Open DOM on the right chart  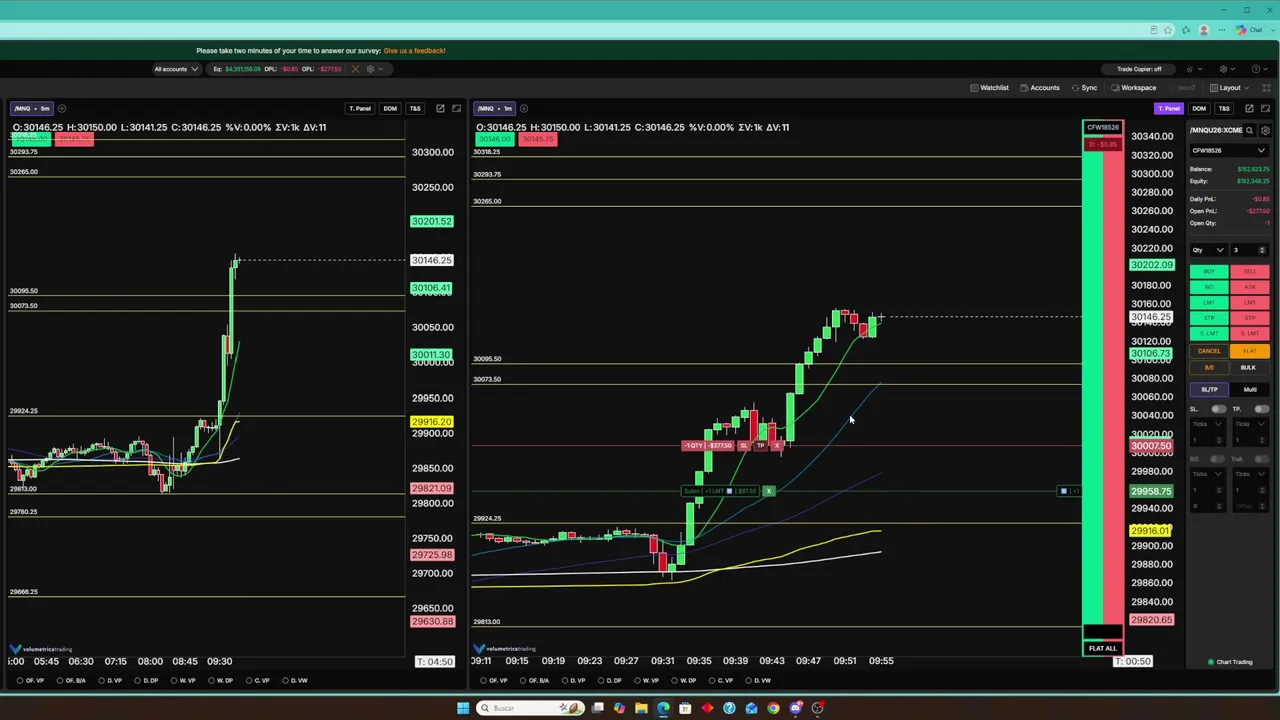[1199, 108]
